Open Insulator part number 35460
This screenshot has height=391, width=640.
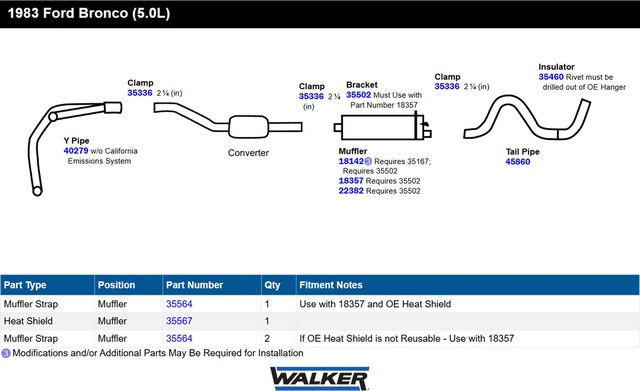[x=551, y=77]
